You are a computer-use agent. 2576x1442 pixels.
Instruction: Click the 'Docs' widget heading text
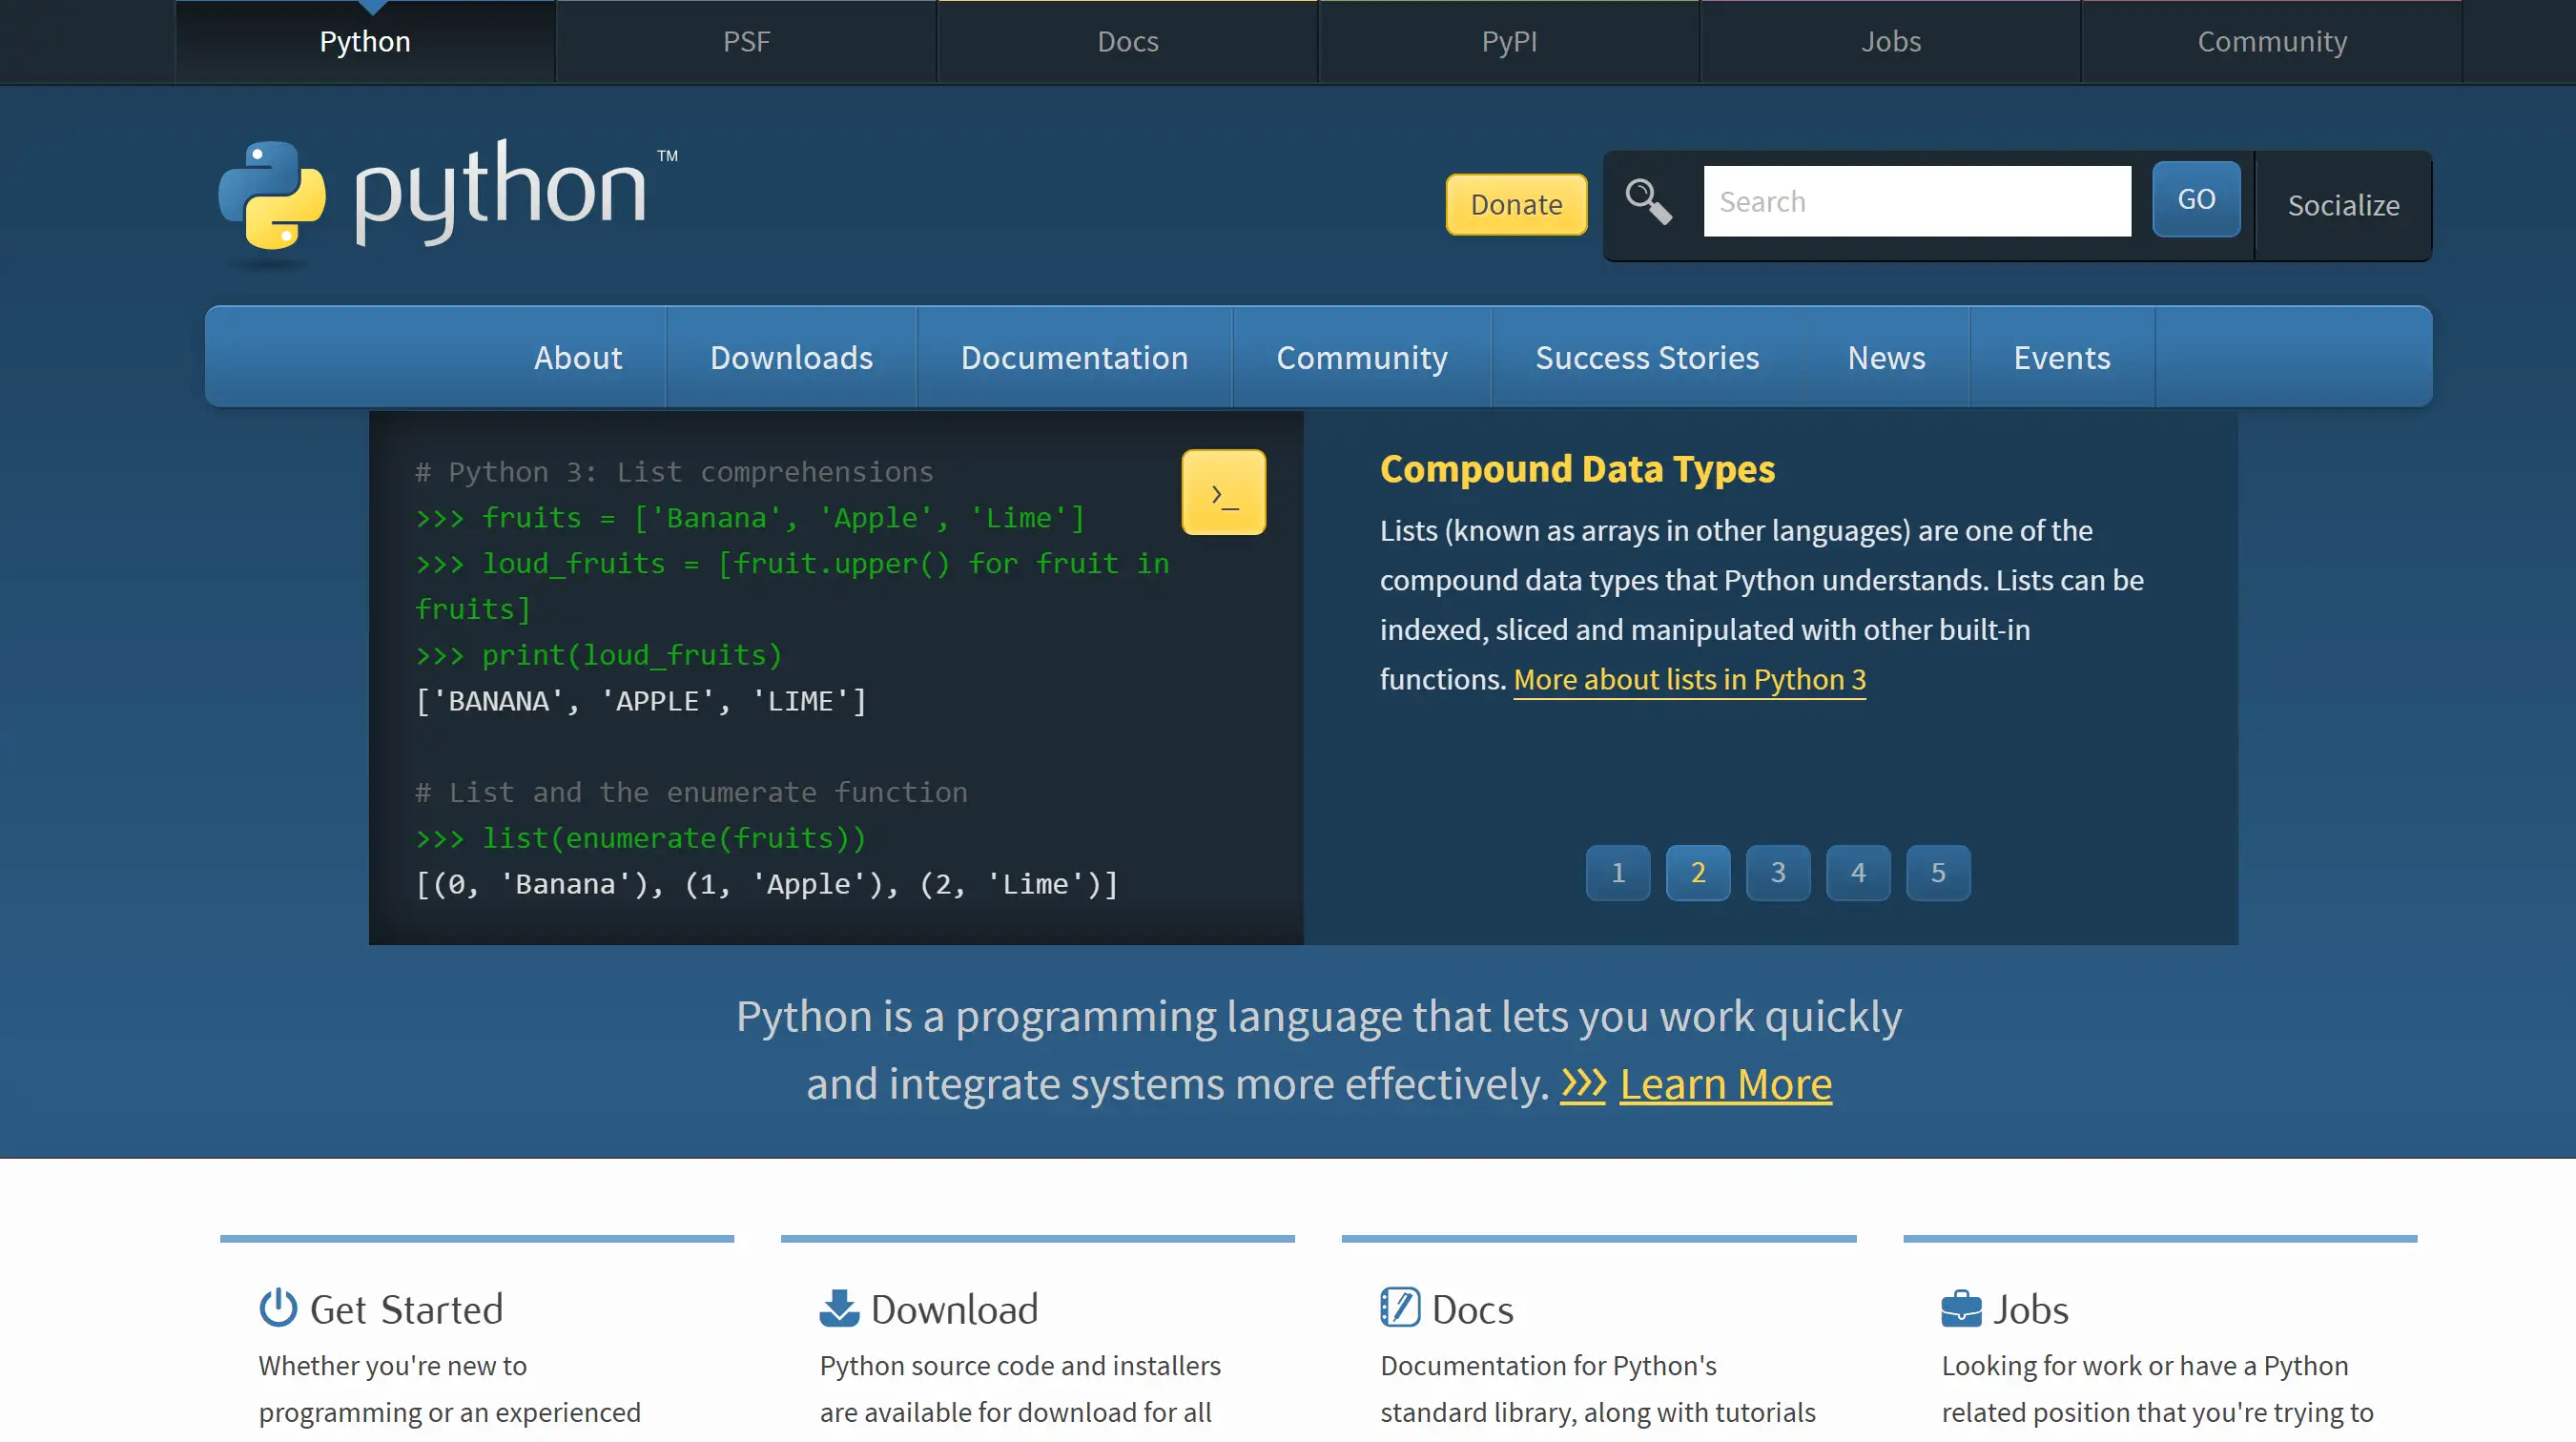tap(1472, 1309)
